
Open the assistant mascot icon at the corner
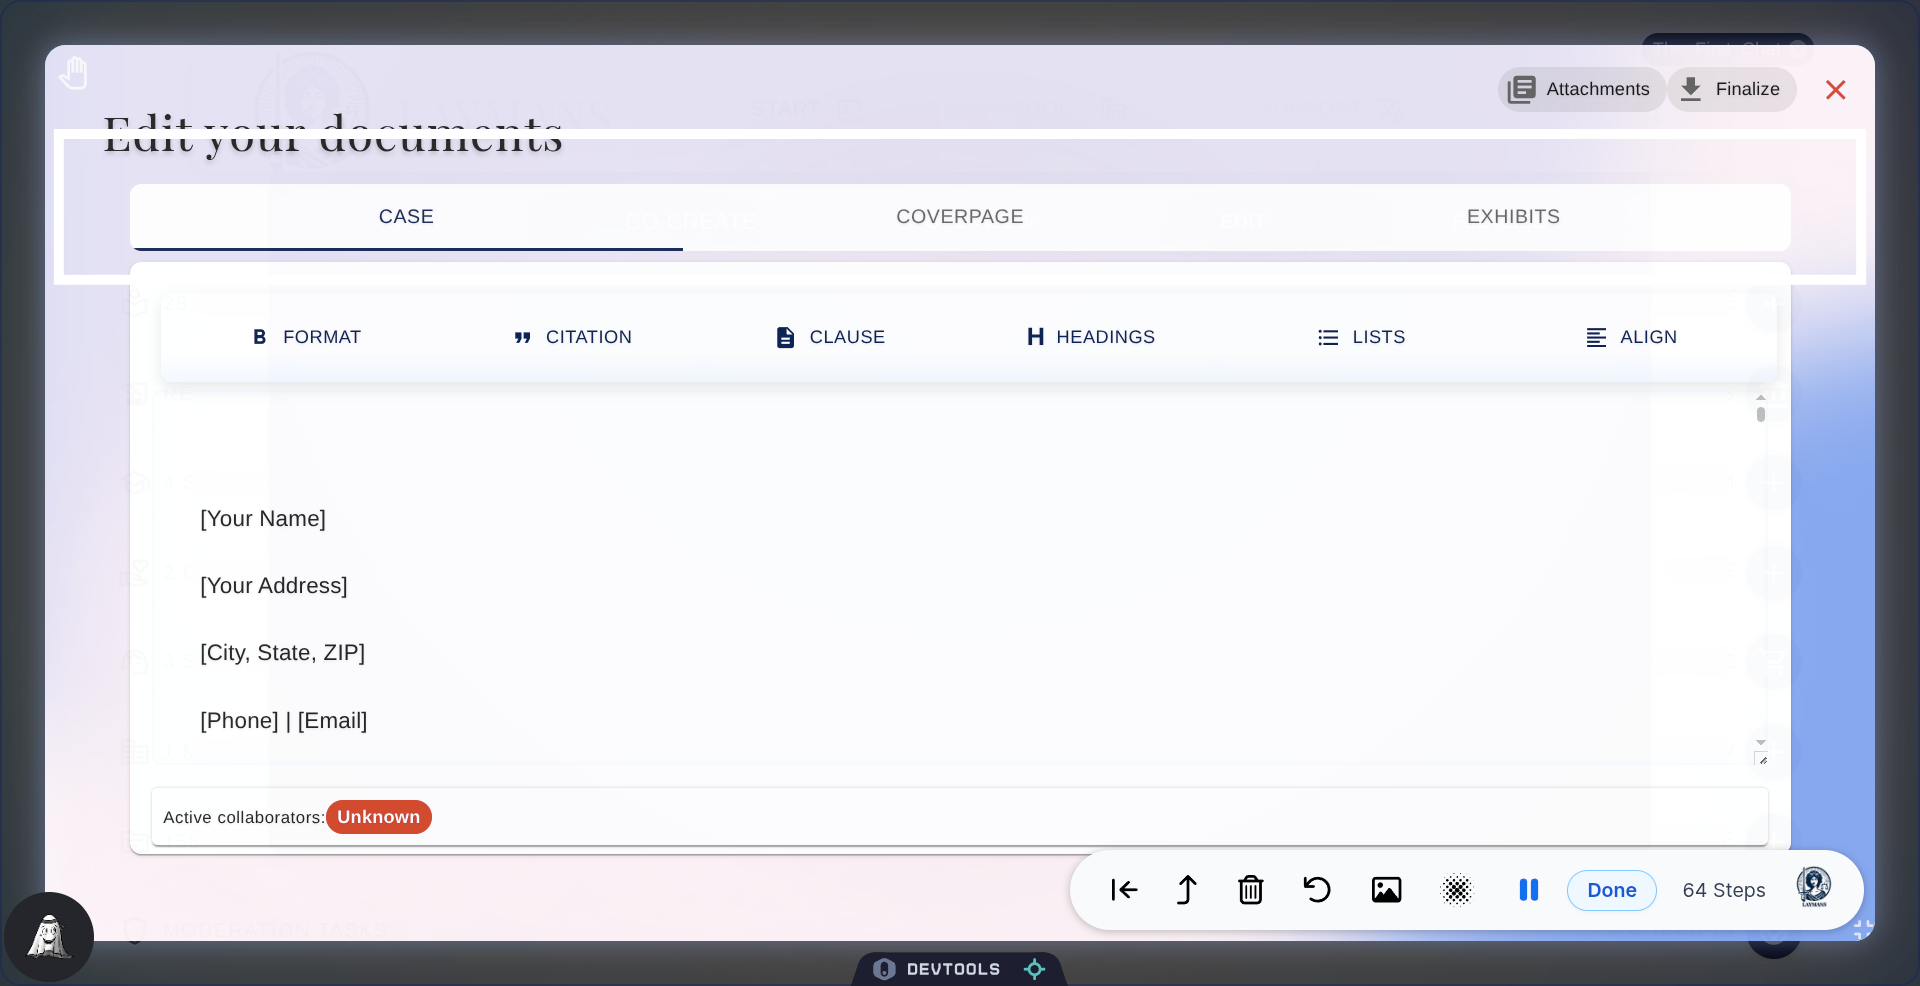coord(49,937)
